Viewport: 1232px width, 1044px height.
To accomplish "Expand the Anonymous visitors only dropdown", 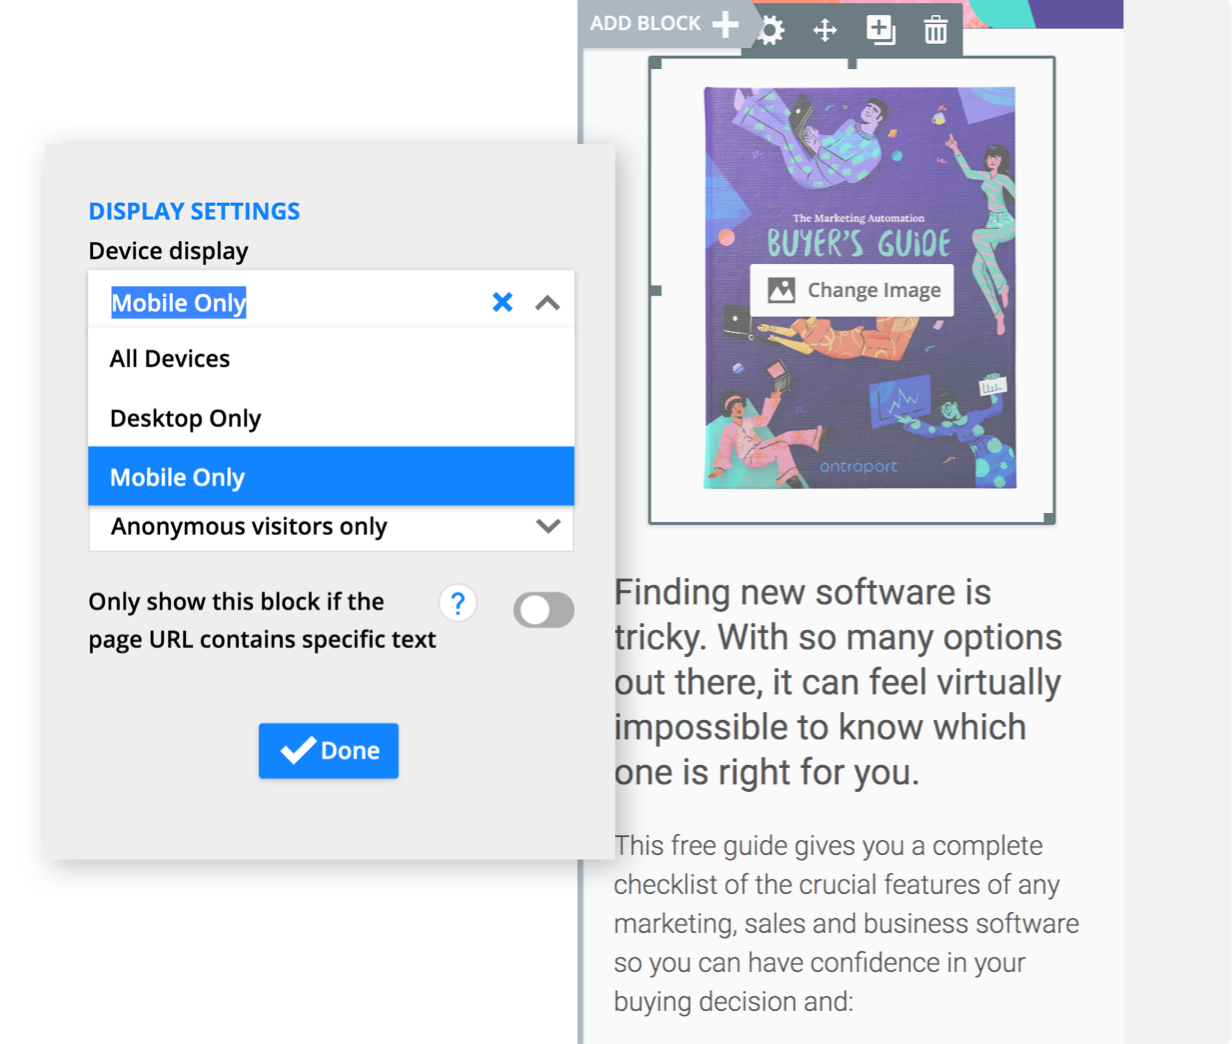I will click(548, 527).
